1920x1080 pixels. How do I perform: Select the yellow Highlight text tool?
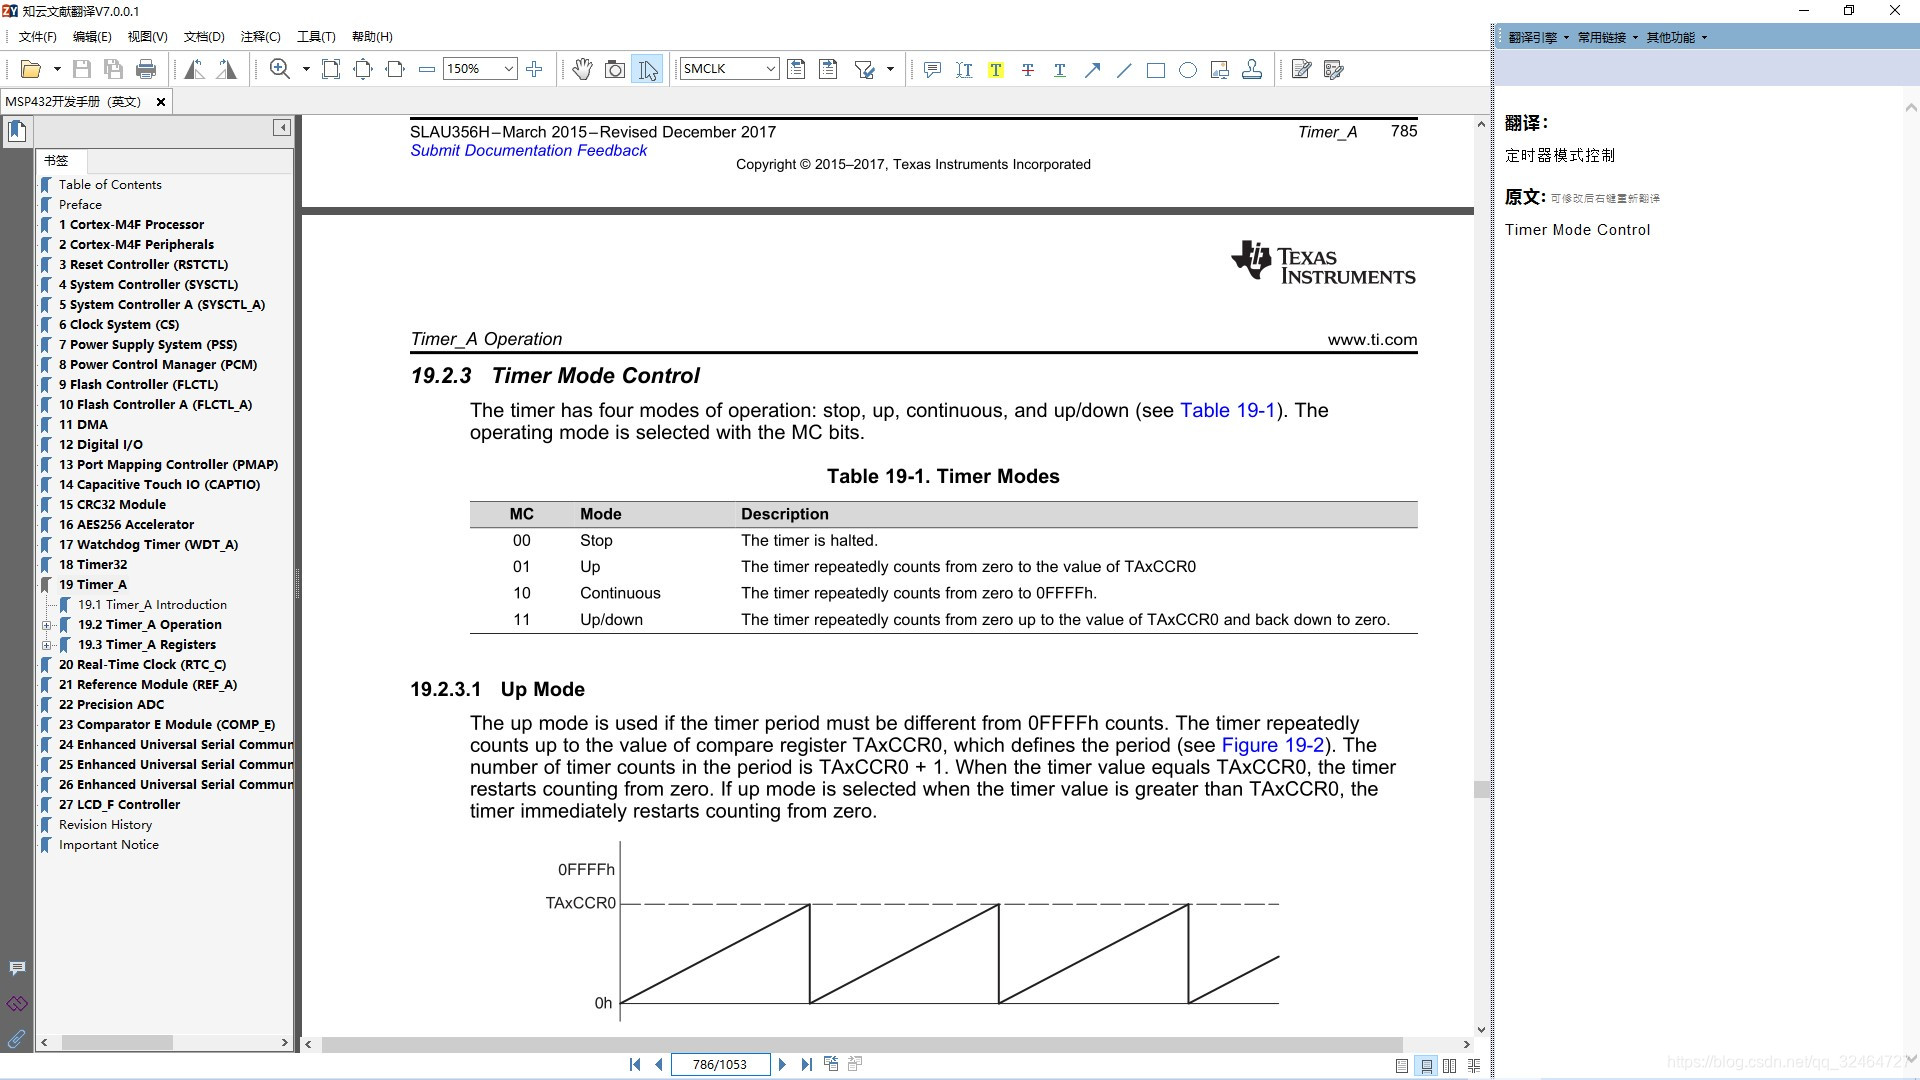pyautogui.click(x=996, y=69)
